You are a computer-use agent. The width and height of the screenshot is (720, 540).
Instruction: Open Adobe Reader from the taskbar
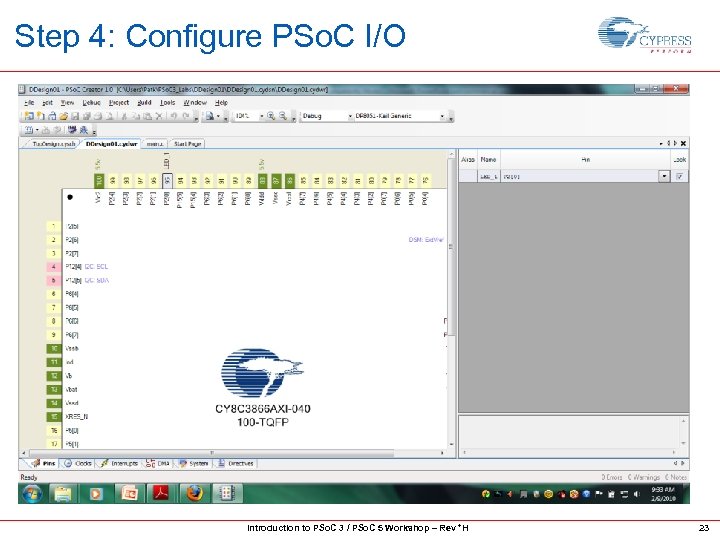(x=161, y=494)
